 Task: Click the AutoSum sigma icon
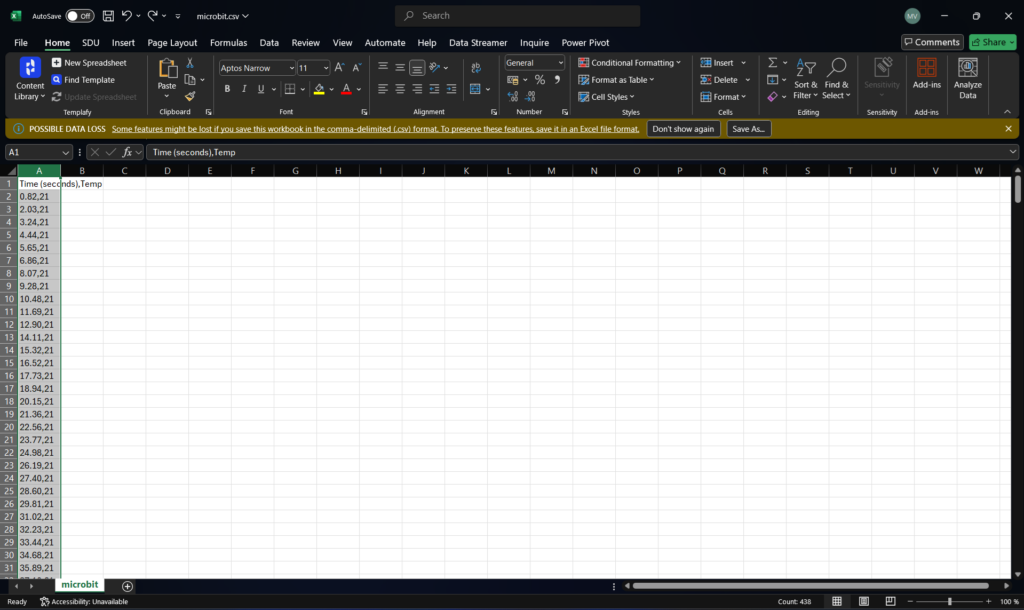coord(773,63)
